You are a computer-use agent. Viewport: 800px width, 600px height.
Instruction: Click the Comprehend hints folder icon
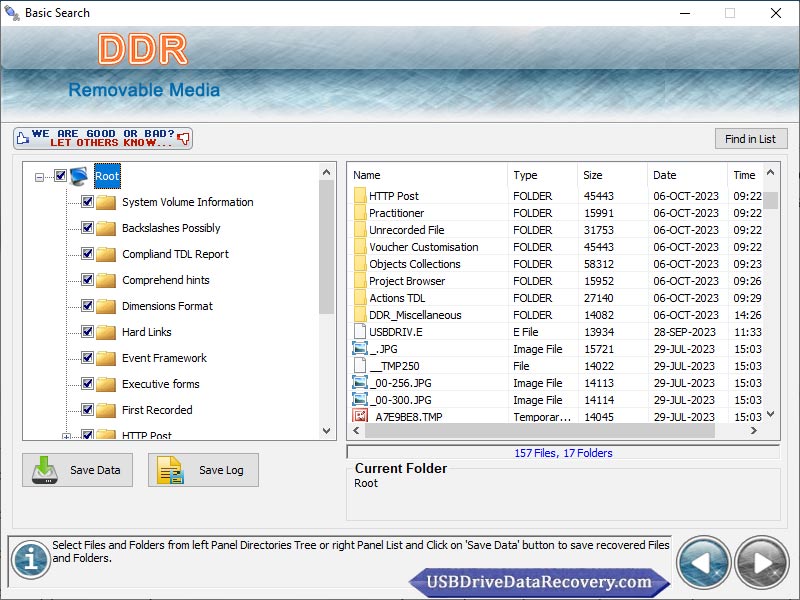coord(106,280)
